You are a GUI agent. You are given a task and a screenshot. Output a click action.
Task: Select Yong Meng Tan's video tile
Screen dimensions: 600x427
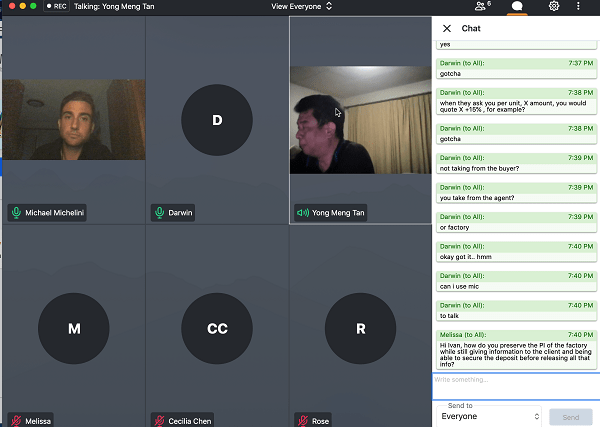pyautogui.click(x=360, y=120)
